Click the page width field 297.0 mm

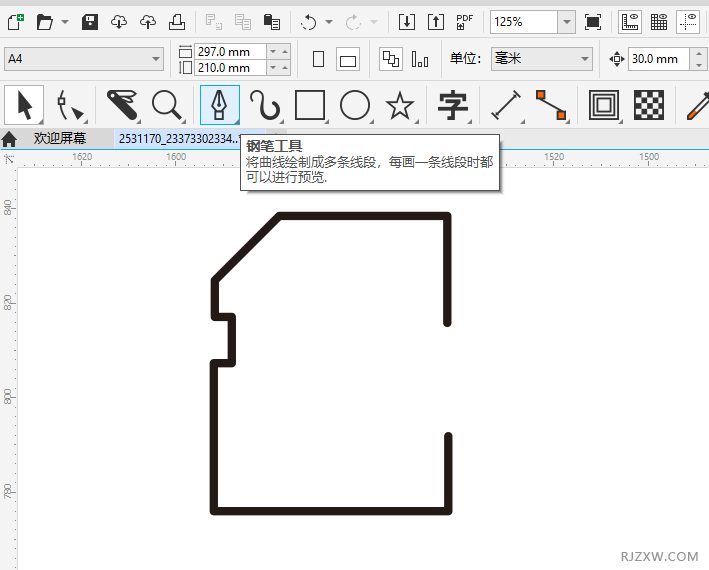point(230,51)
